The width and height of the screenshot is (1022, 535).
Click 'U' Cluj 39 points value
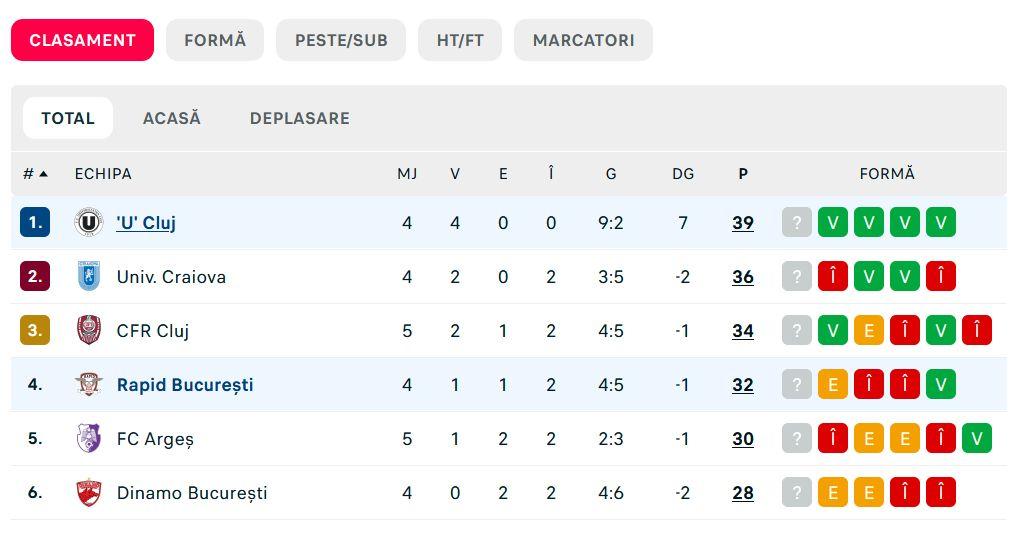[x=743, y=222]
